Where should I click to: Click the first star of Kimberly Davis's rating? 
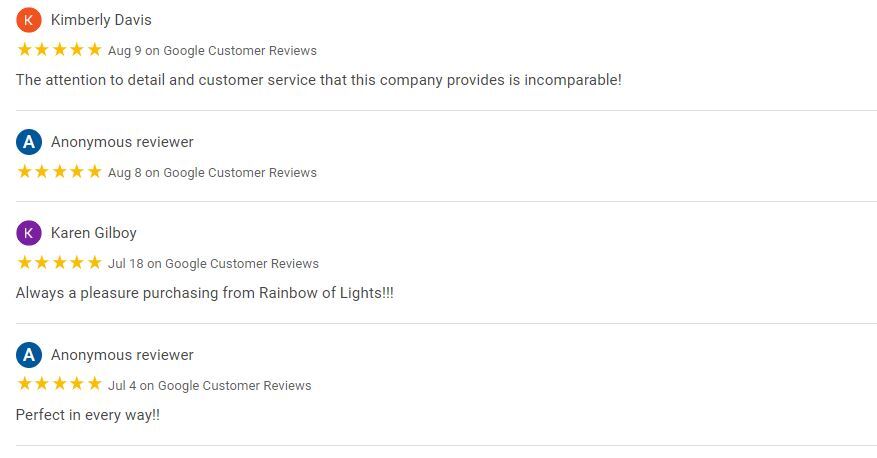click(x=25, y=50)
